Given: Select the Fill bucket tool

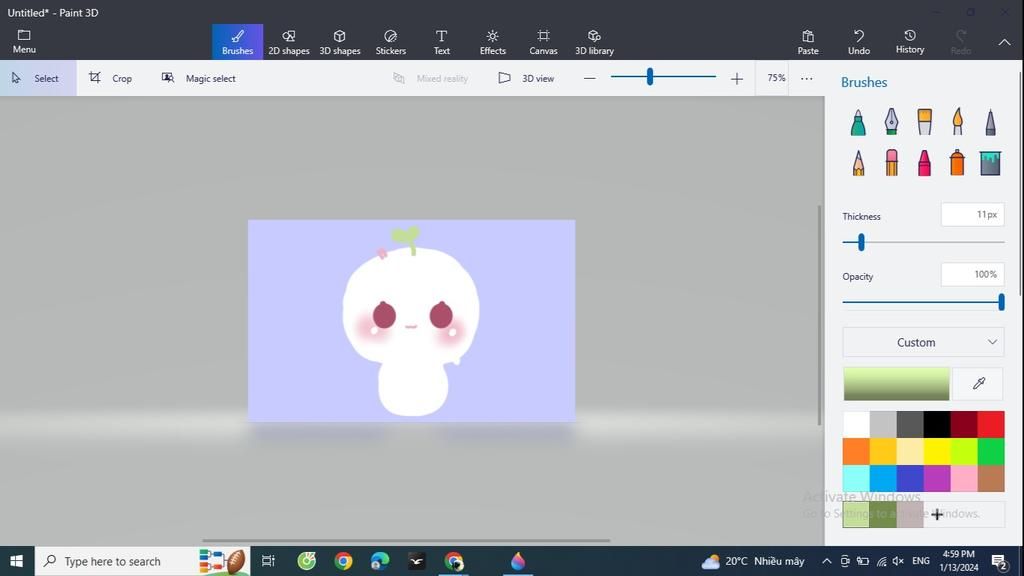Looking at the screenshot, I should click(x=991, y=163).
